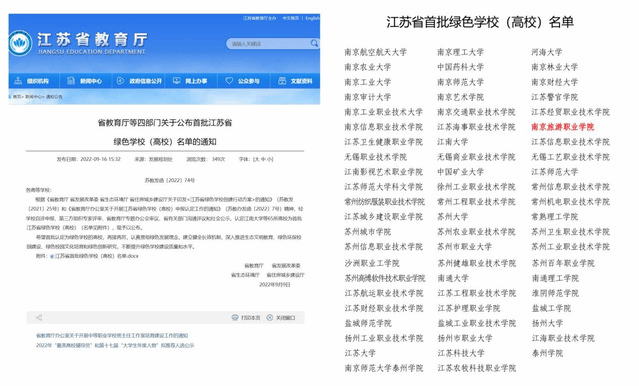Open the related notice about 中等职业学校班主任工作室
Screen dimensions: 639x386
pos(112,335)
